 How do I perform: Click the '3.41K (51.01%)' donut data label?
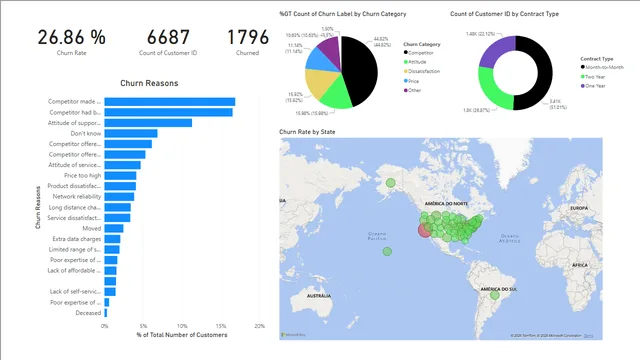tap(558, 104)
